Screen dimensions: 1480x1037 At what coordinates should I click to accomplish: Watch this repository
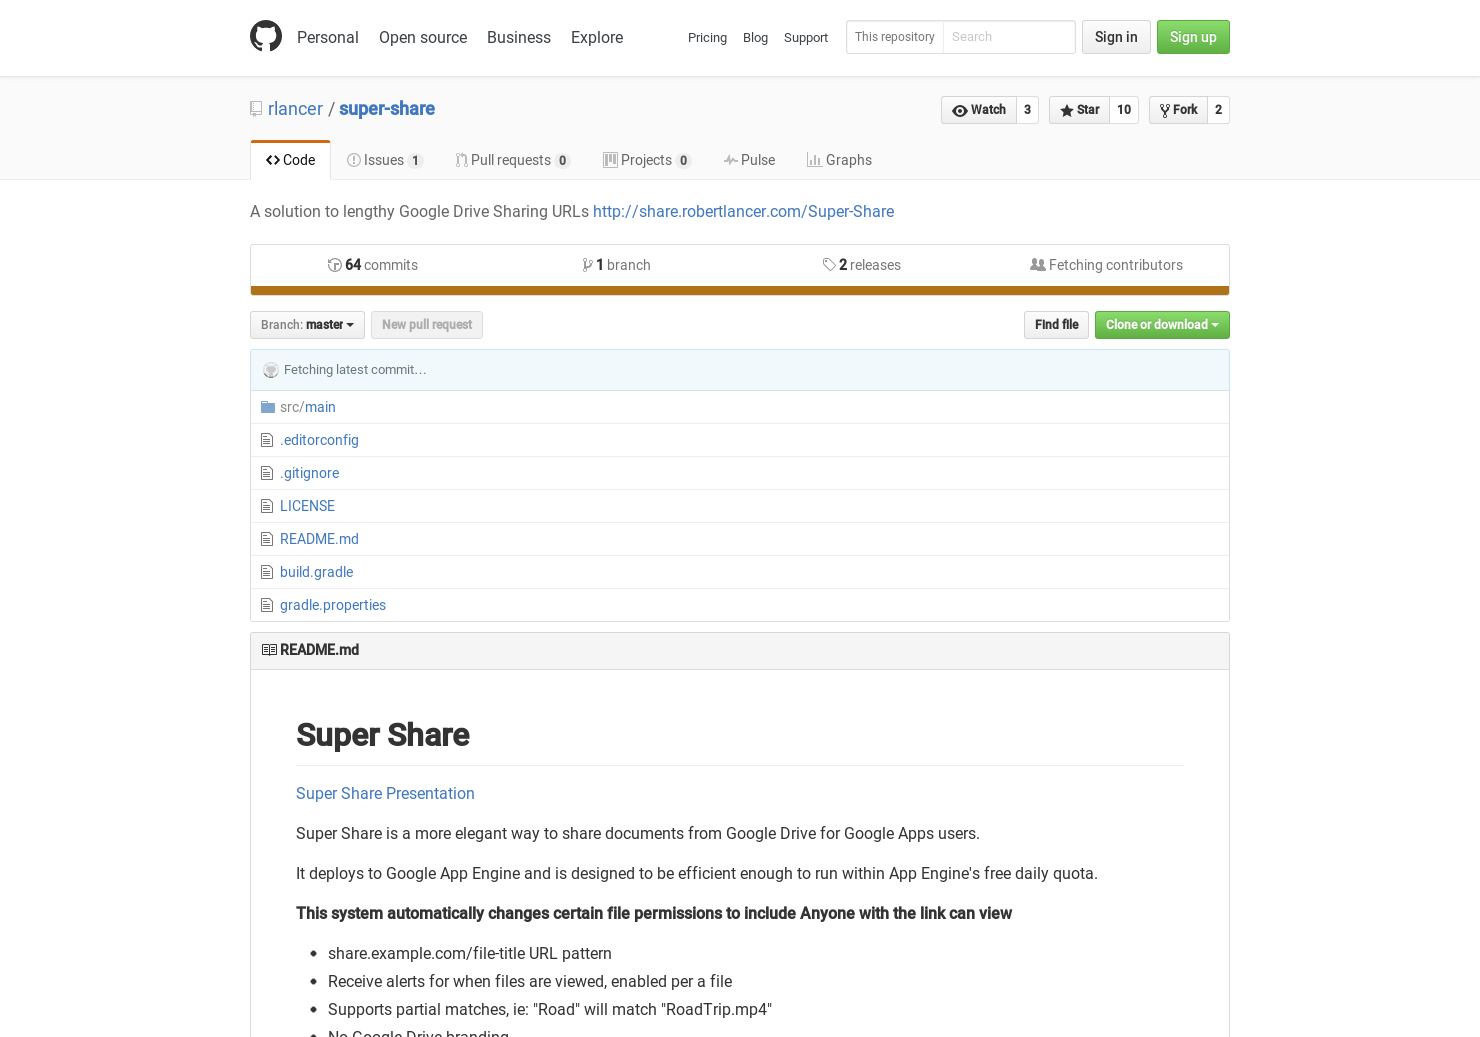point(979,110)
